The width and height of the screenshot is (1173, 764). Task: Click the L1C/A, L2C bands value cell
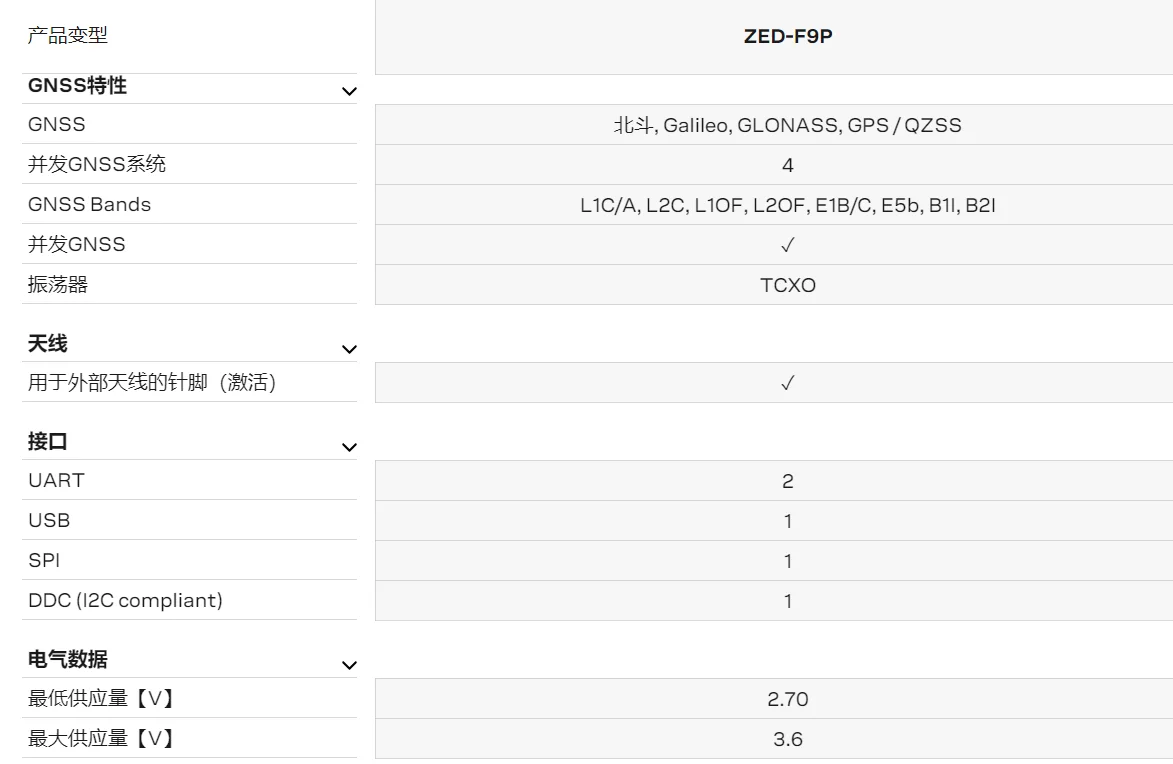788,205
